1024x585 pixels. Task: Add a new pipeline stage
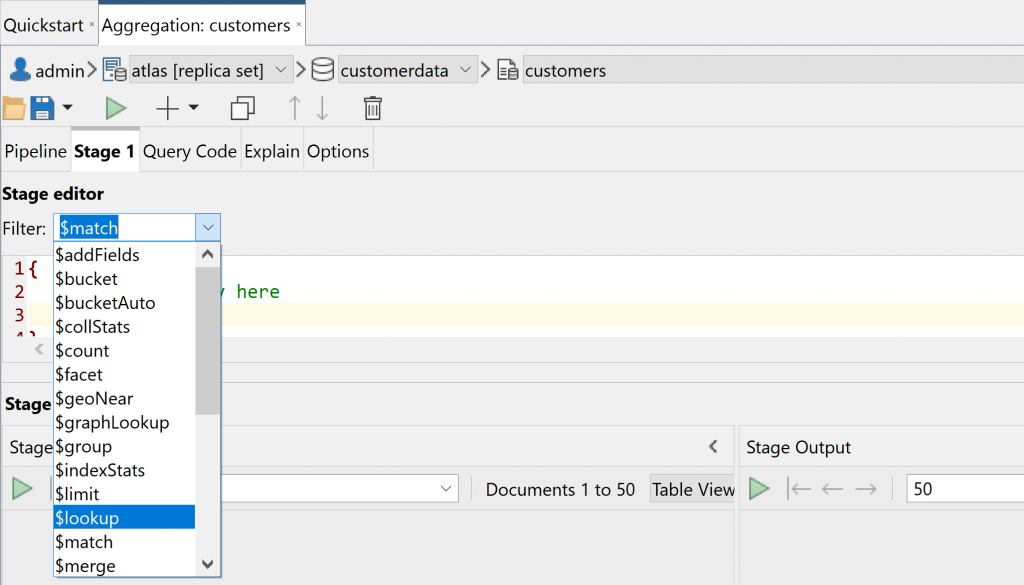[x=166, y=108]
